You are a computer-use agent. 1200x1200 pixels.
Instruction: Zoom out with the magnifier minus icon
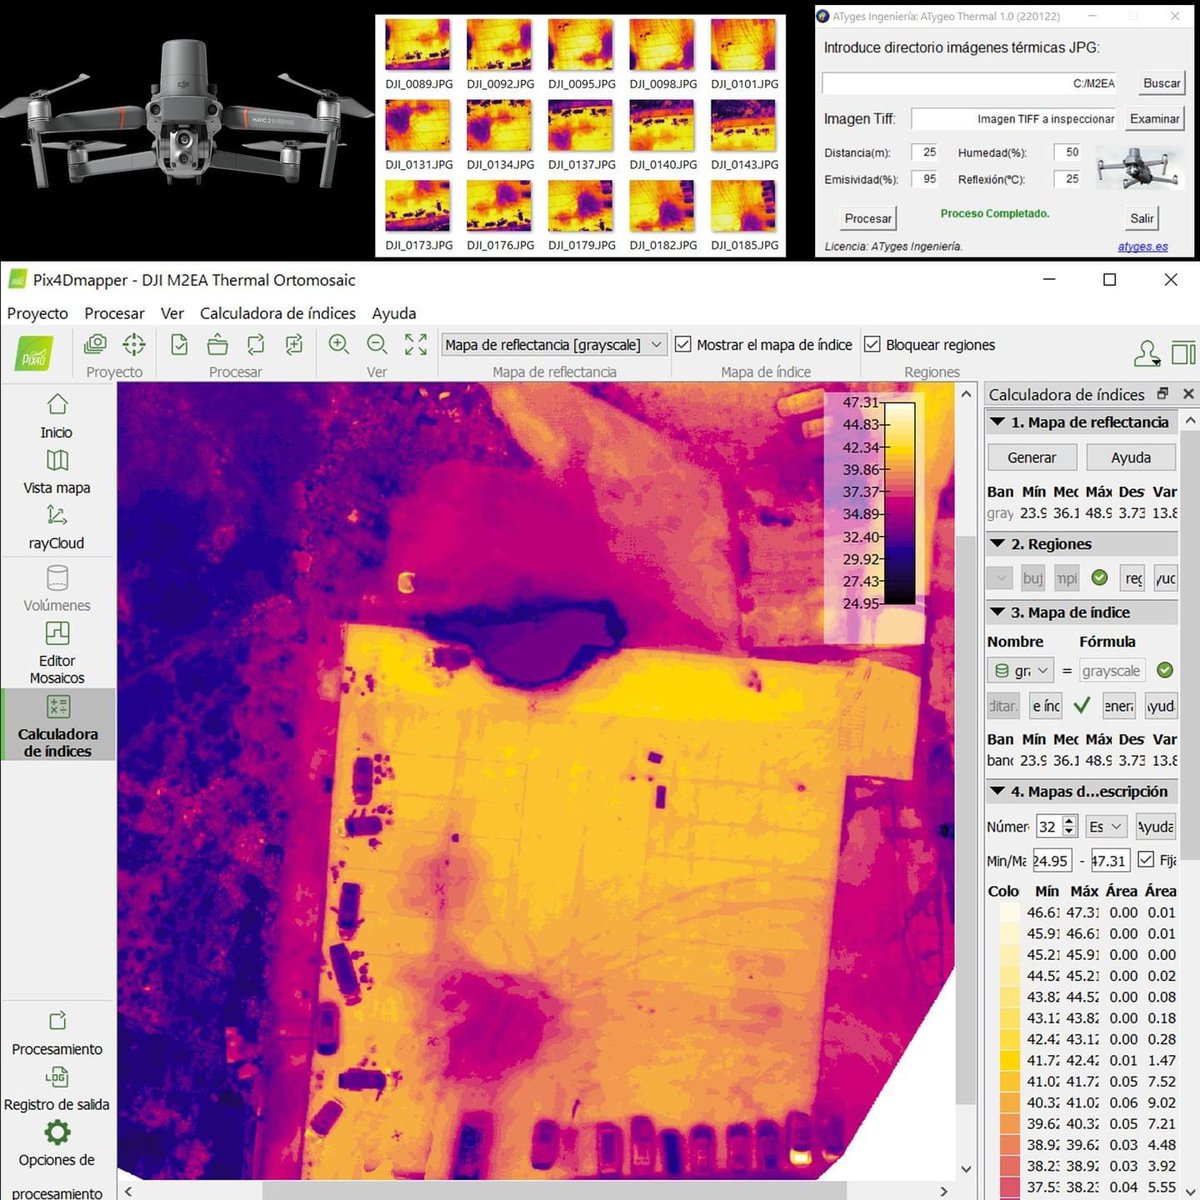[x=377, y=345]
